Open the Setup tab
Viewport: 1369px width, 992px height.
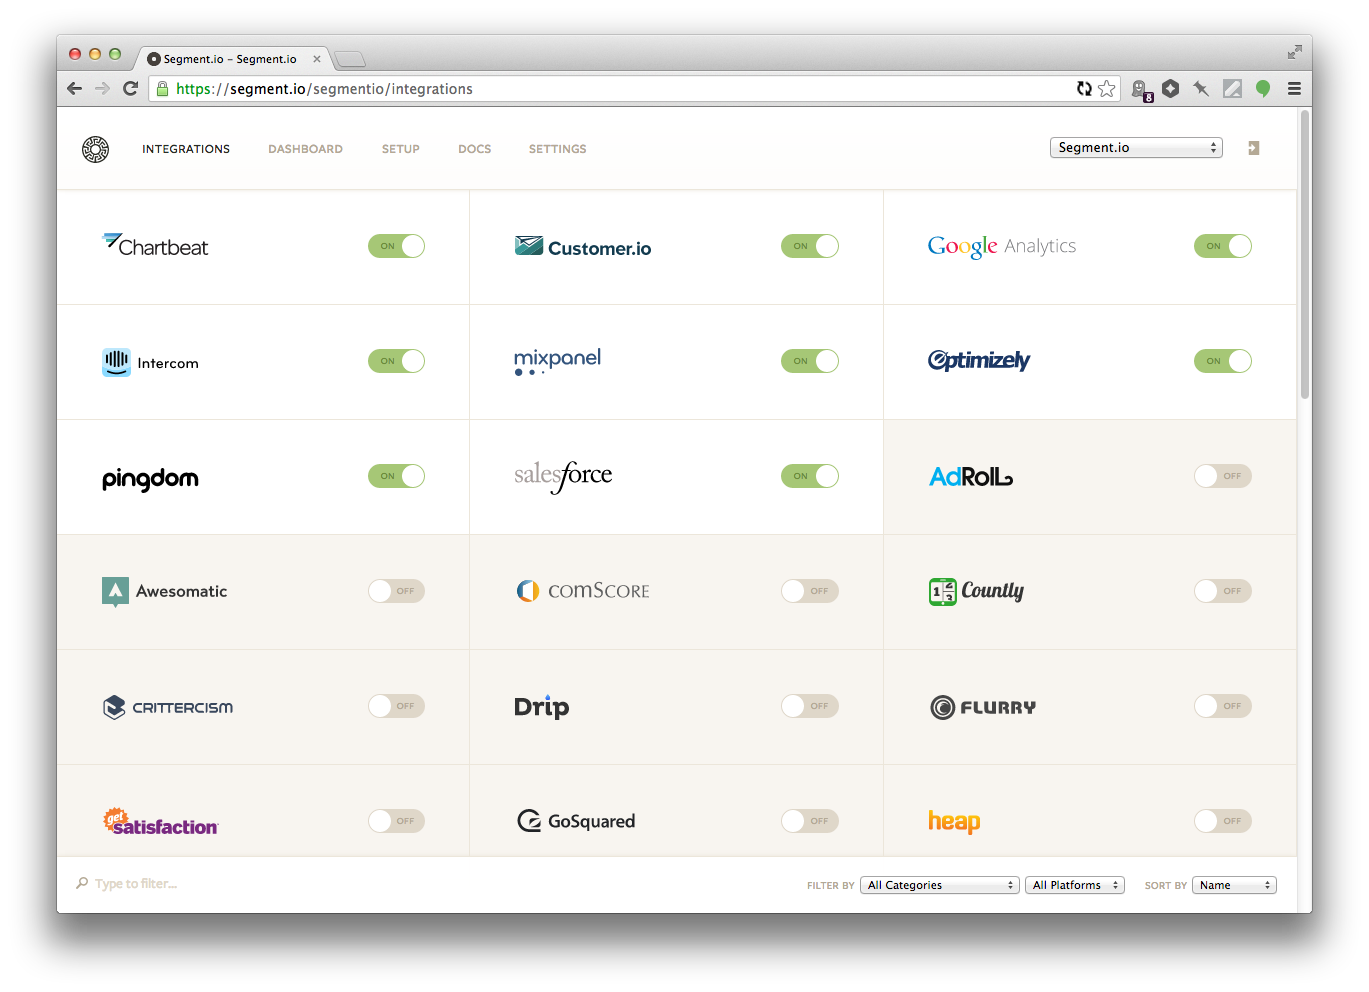[400, 149]
